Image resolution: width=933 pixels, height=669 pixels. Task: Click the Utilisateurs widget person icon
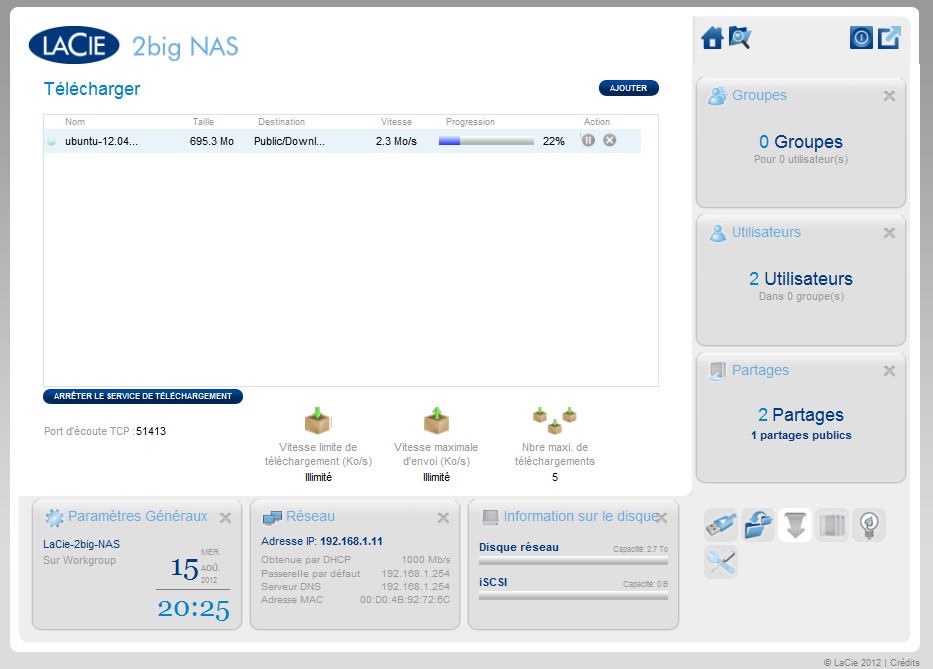click(x=718, y=233)
